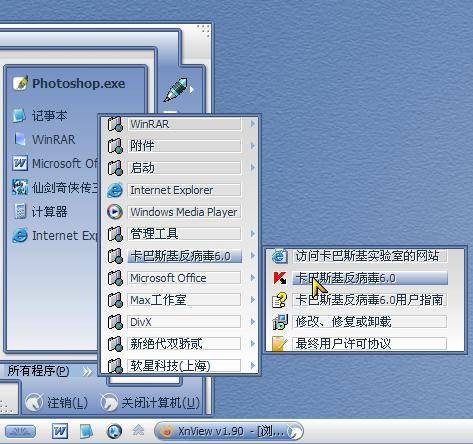Expand the 启动 submenu arrow
The image size is (473, 444).
pyautogui.click(x=253, y=168)
